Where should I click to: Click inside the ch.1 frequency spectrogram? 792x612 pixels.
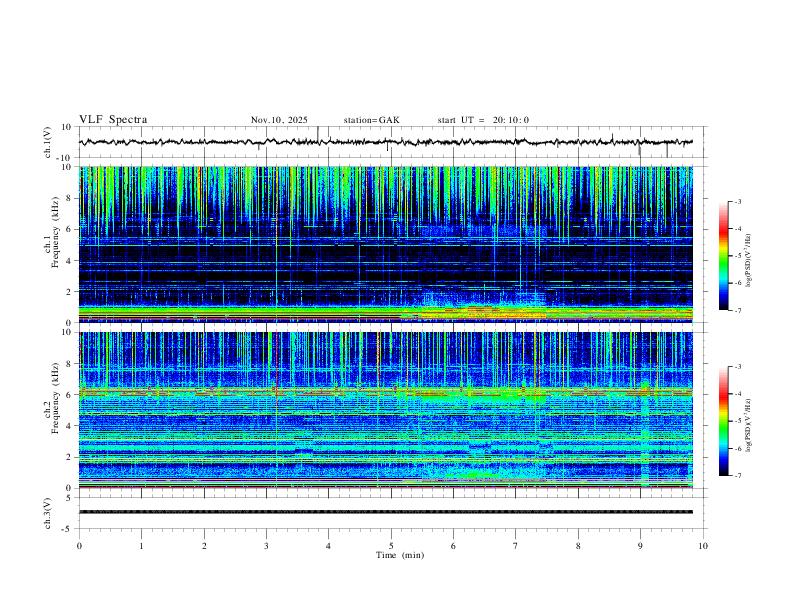pos(385,244)
